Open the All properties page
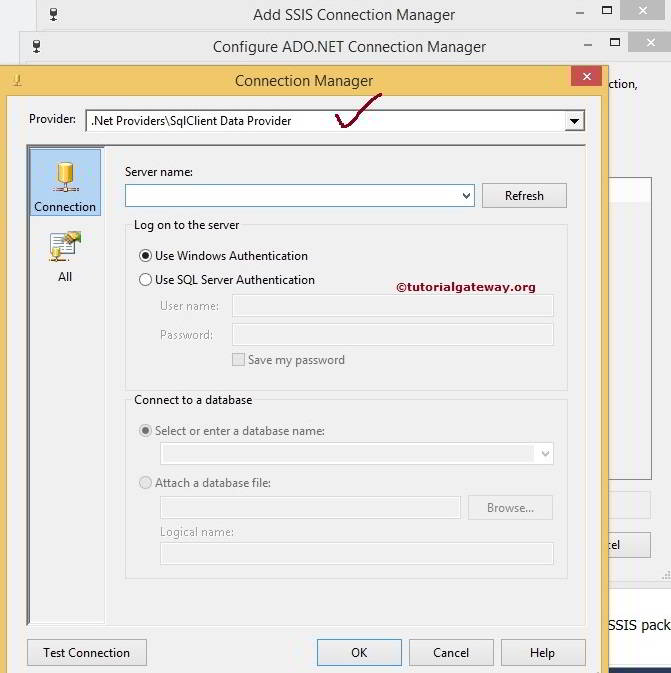The width and height of the screenshot is (671, 673). 65,256
